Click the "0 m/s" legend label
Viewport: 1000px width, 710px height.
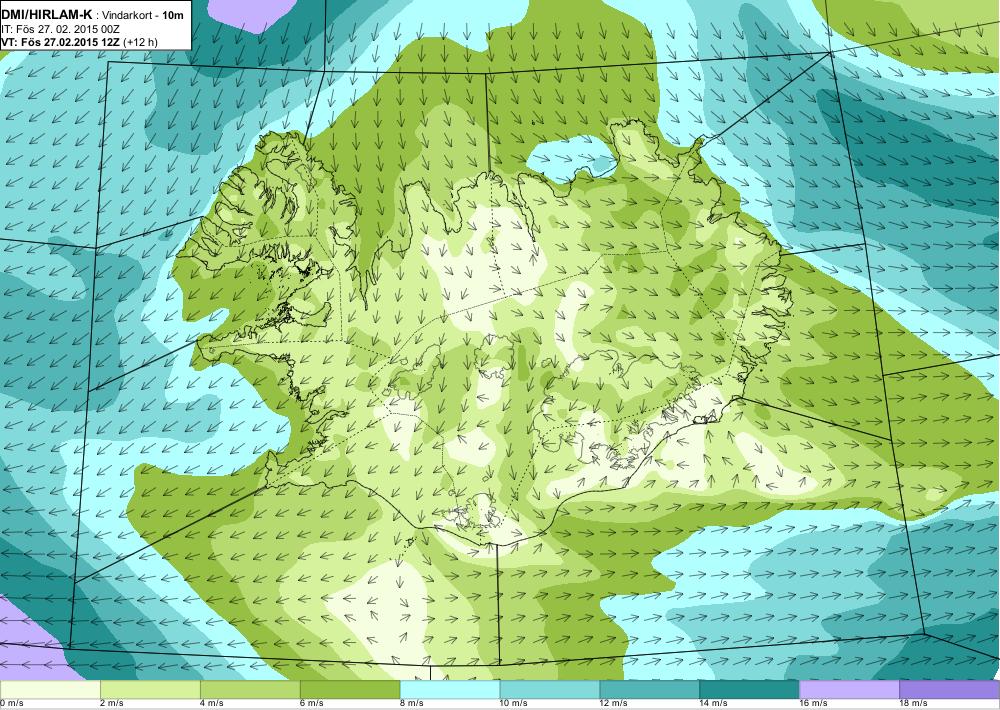point(11,704)
